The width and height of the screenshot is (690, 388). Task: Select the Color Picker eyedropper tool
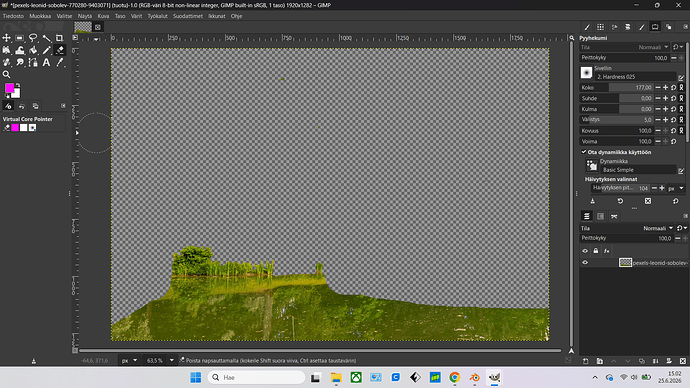coord(59,62)
